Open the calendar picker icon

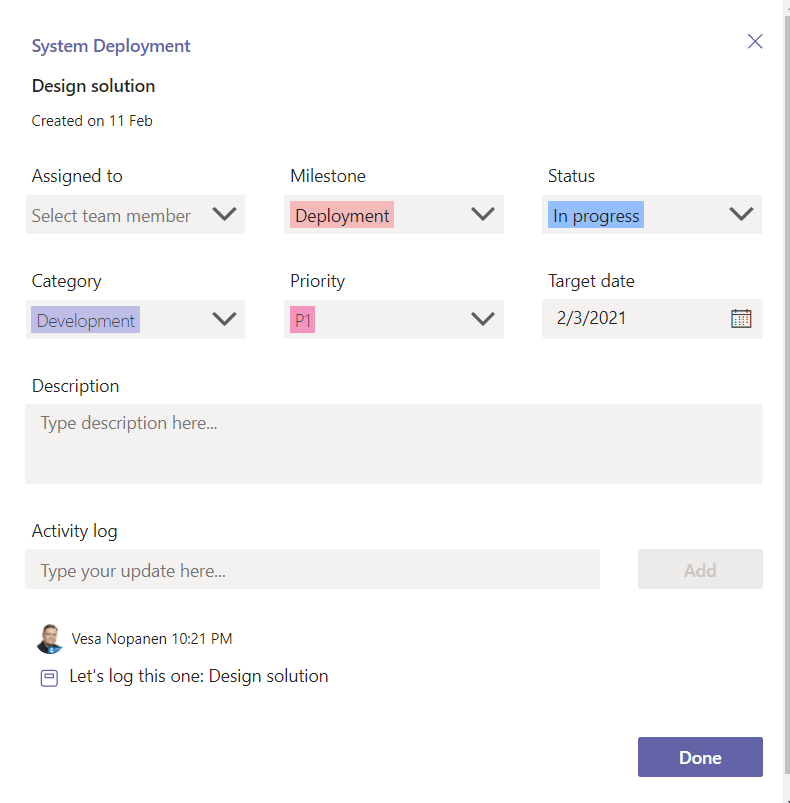point(741,319)
